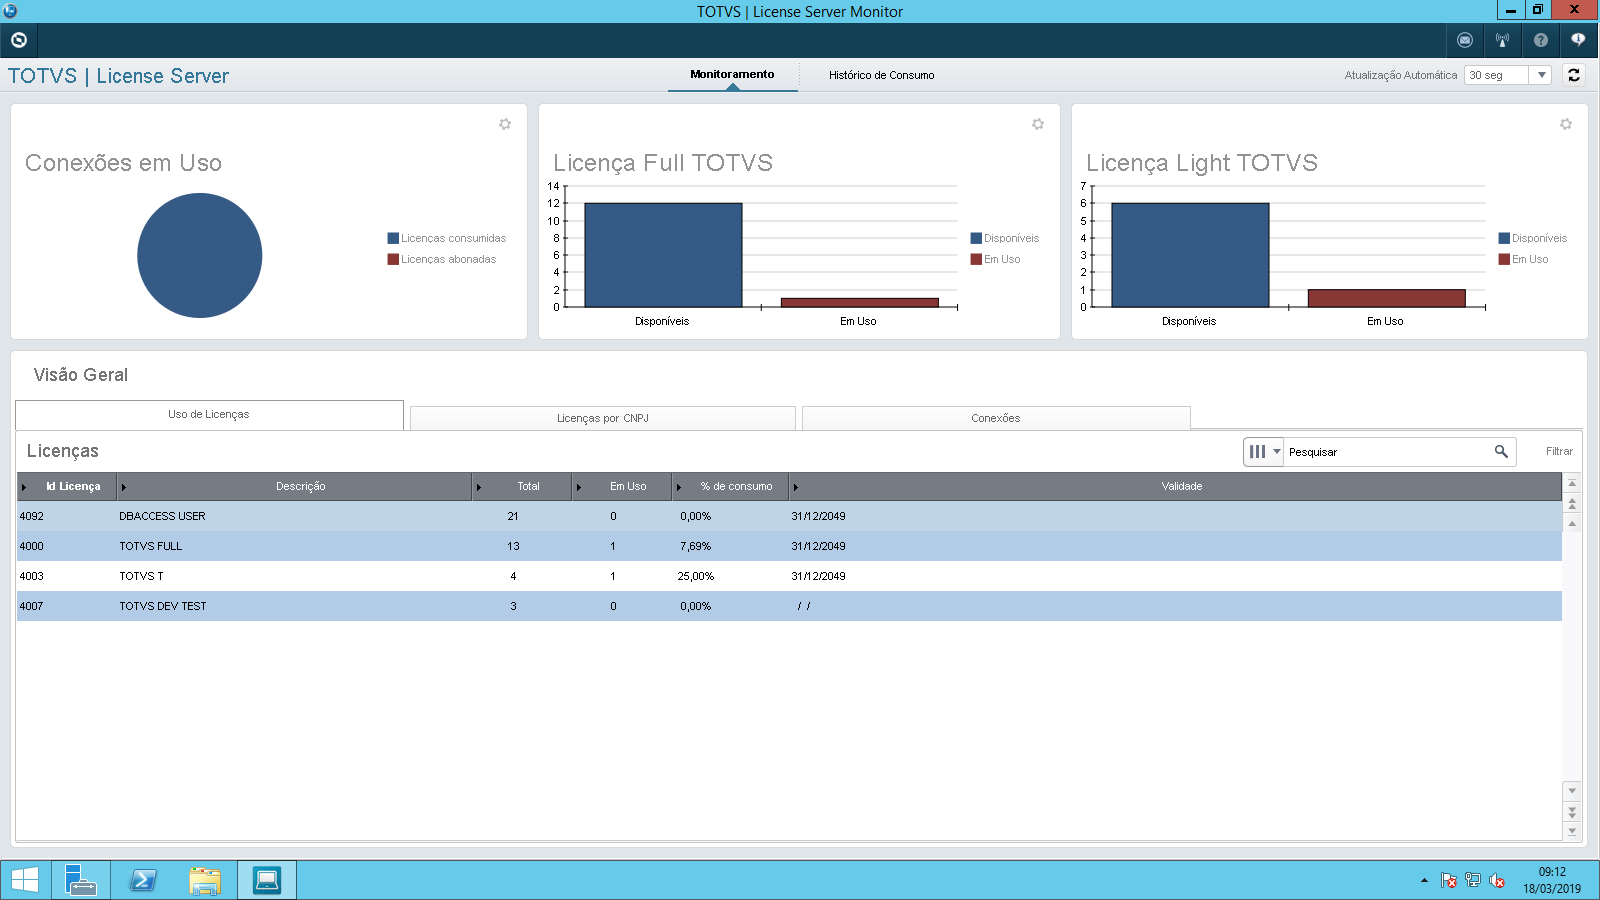Switch to the Monitoramento tab

[x=732, y=75]
